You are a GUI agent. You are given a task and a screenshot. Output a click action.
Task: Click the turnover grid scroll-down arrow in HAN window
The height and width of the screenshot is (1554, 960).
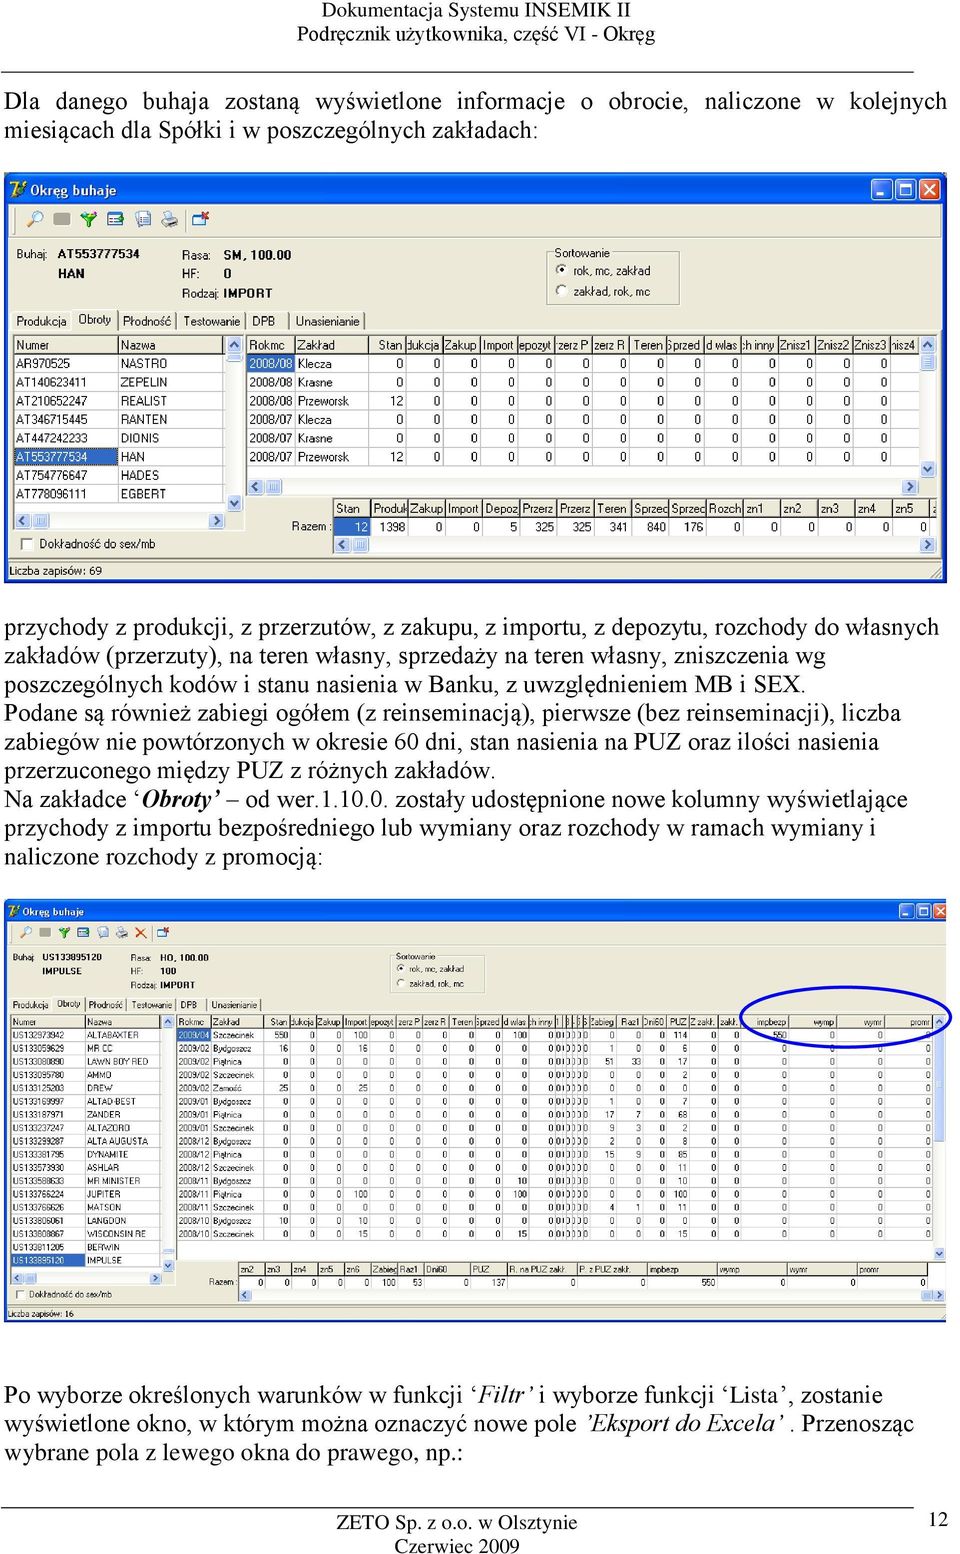pos(927,468)
